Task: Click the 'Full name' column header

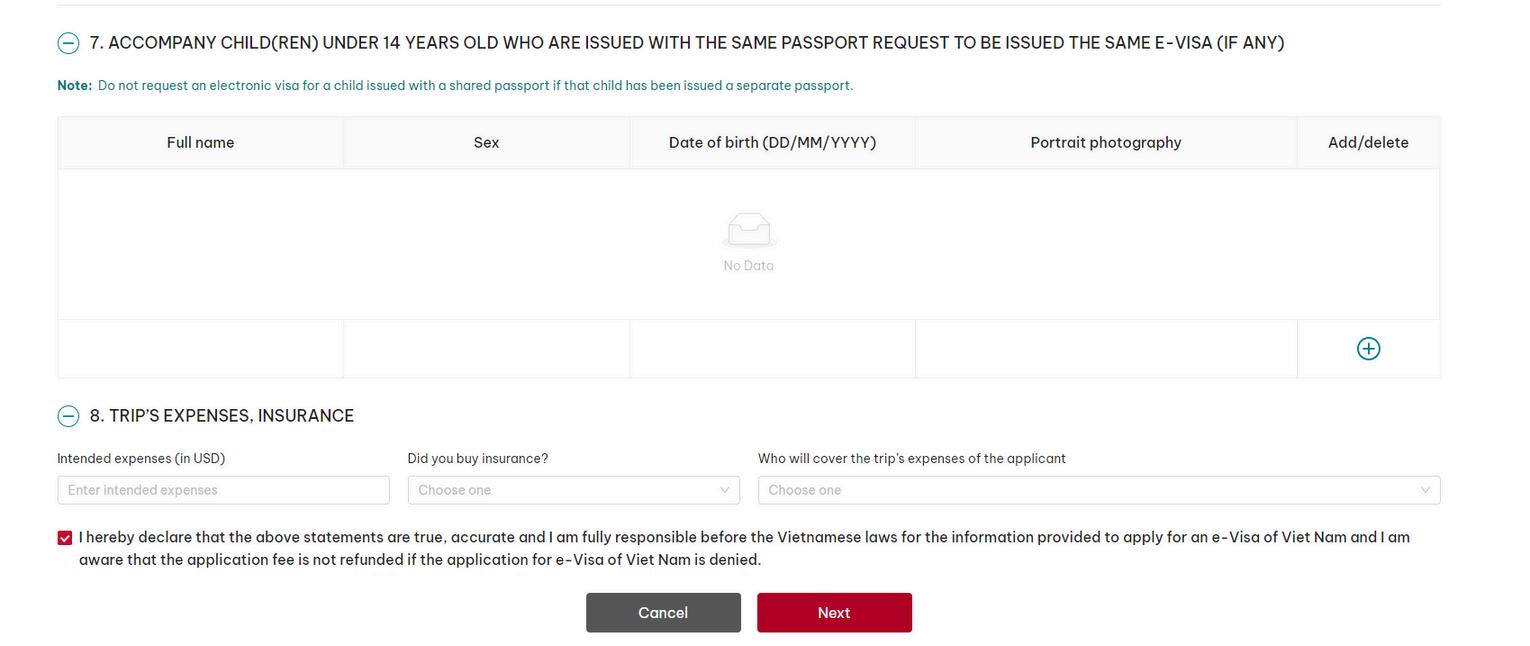Action: (200, 143)
